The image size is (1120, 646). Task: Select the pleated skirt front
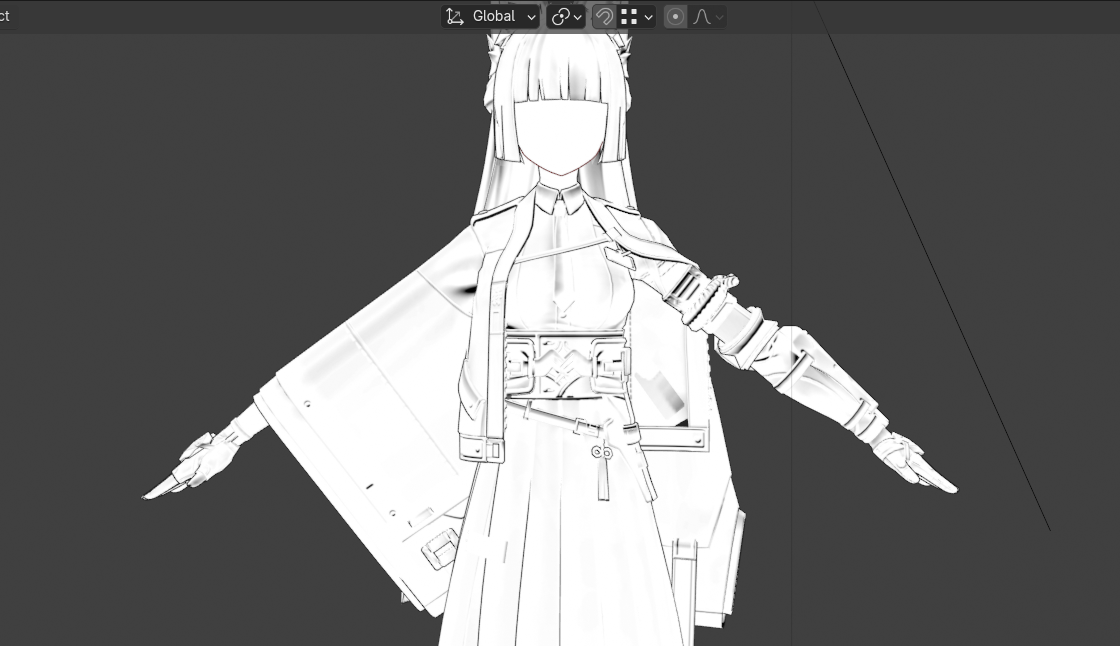560,560
